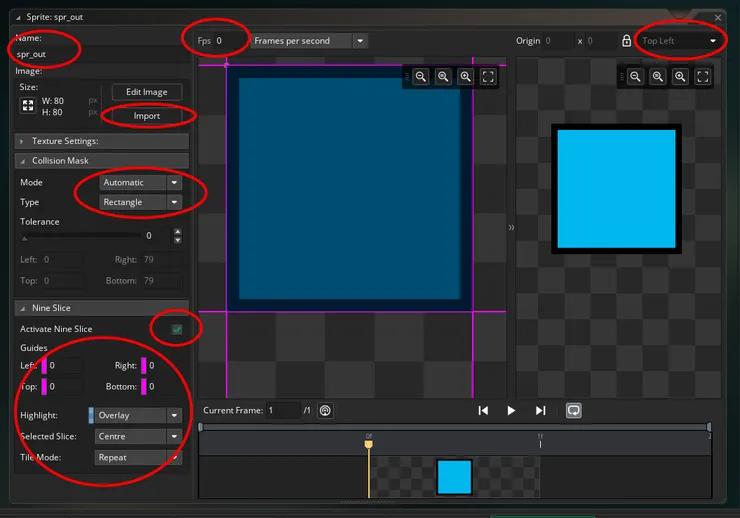This screenshot has width=740, height=518.
Task: Click the Right guide value field
Action: [165, 366]
